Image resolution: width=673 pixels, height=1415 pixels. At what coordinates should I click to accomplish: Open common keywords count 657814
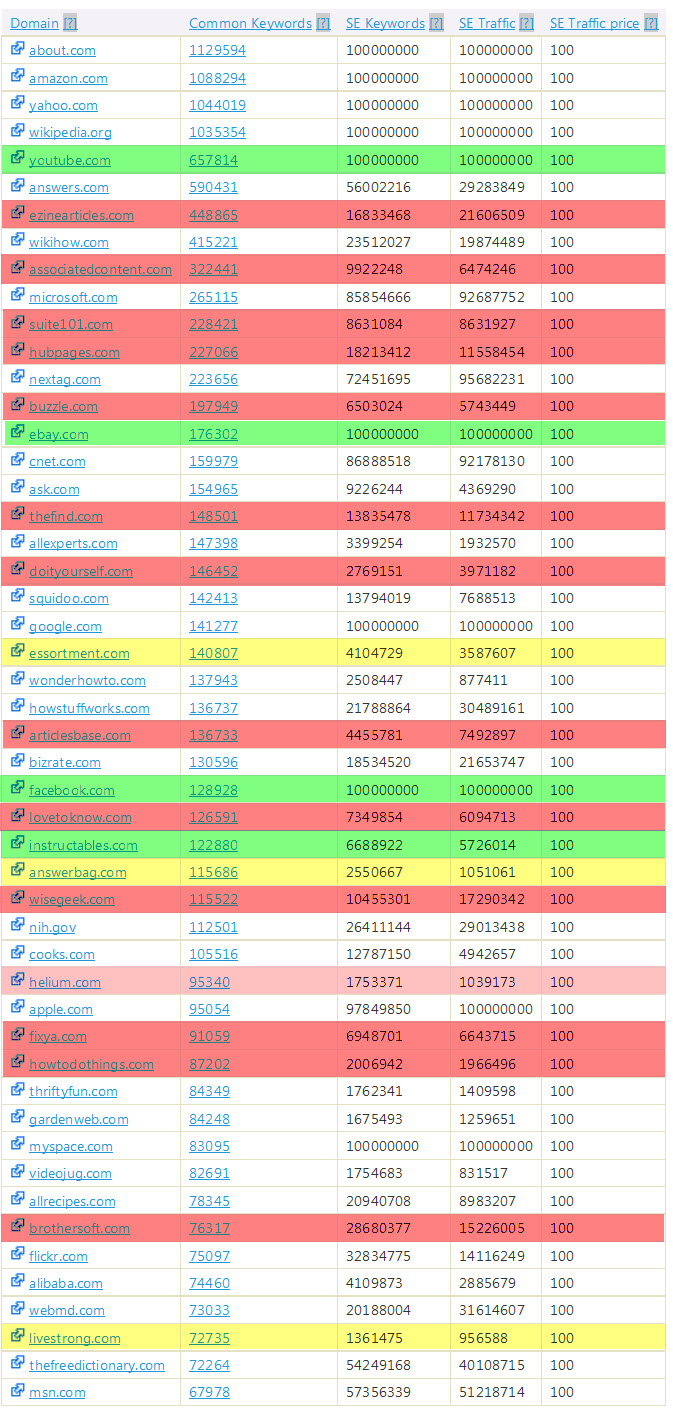[213, 160]
